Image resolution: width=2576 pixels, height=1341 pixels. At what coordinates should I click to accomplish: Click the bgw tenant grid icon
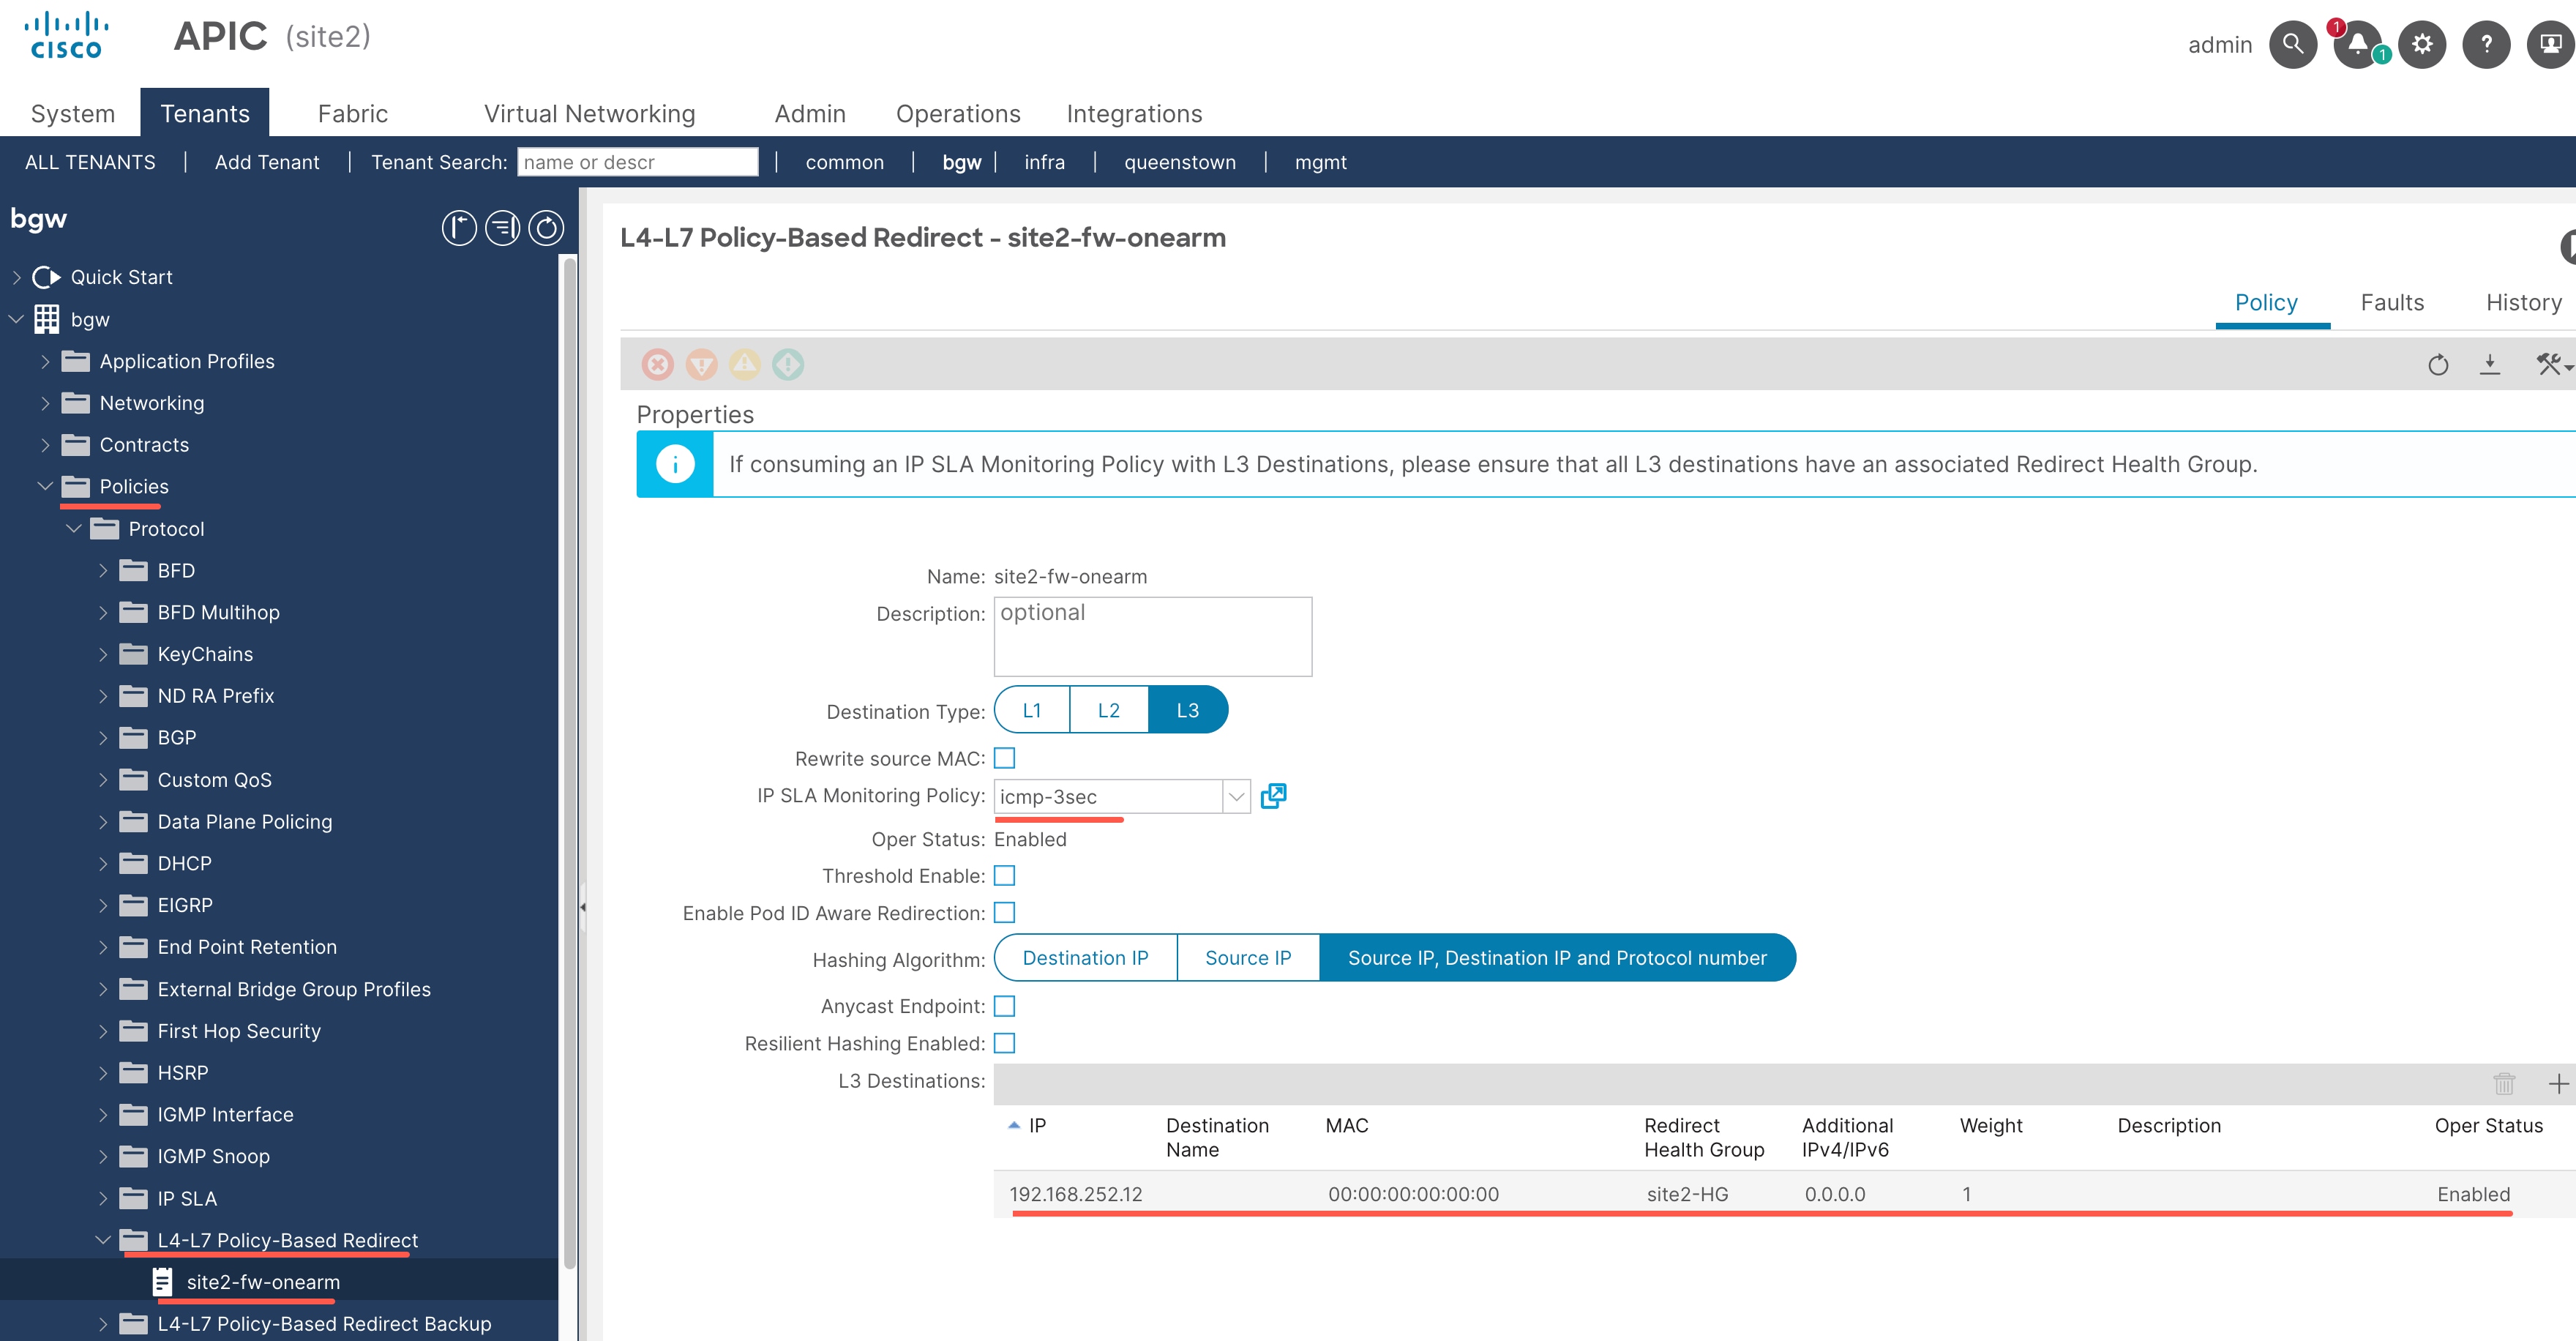pyautogui.click(x=46, y=319)
